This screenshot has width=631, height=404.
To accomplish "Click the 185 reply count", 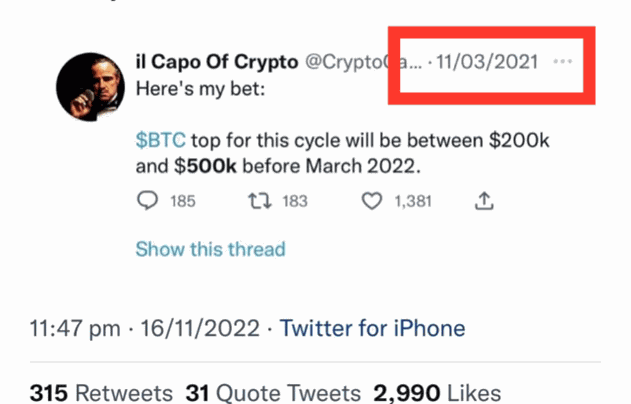I will pos(182,201).
